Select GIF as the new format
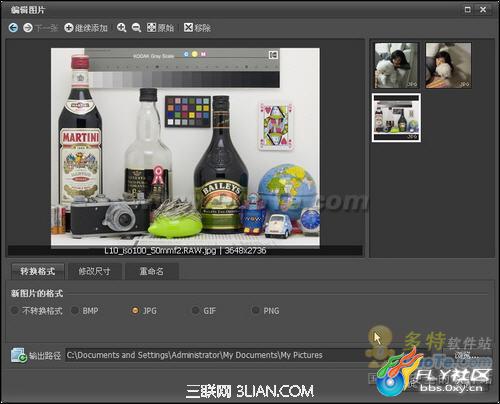This screenshot has width=500, height=404. tap(204, 311)
